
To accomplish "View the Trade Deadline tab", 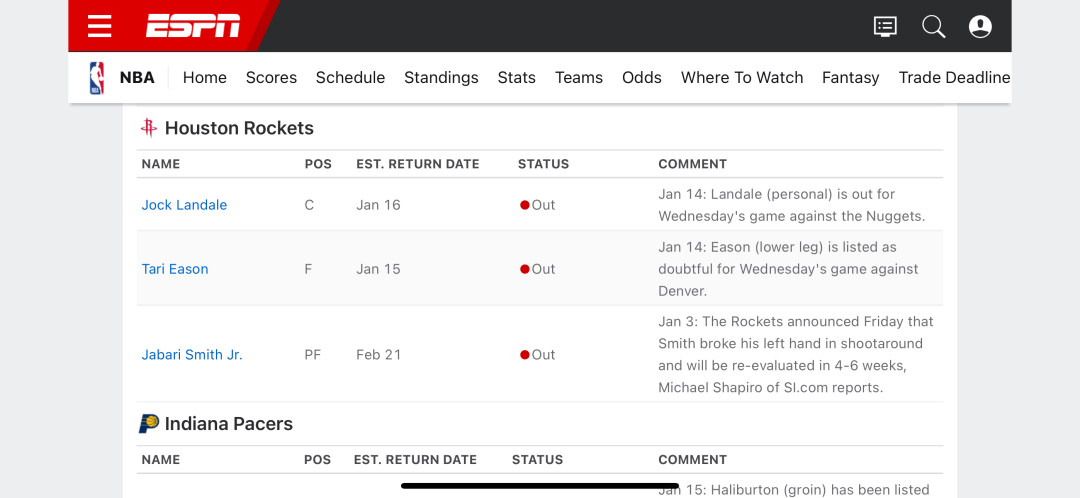I will click(955, 78).
